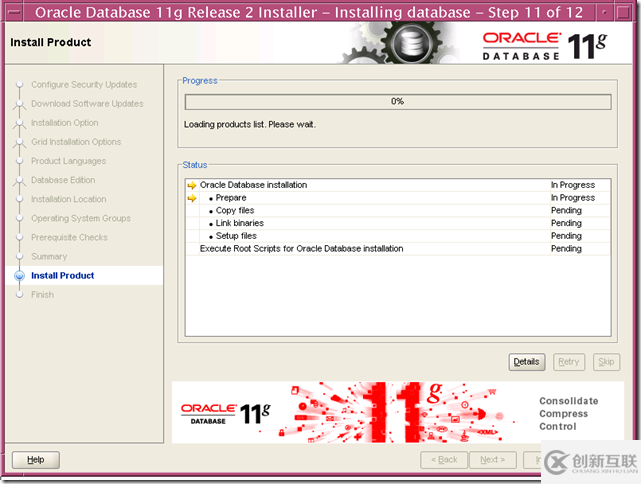The height and width of the screenshot is (484, 641).
Task: Select the Link binaries status row
Action: [398, 223]
